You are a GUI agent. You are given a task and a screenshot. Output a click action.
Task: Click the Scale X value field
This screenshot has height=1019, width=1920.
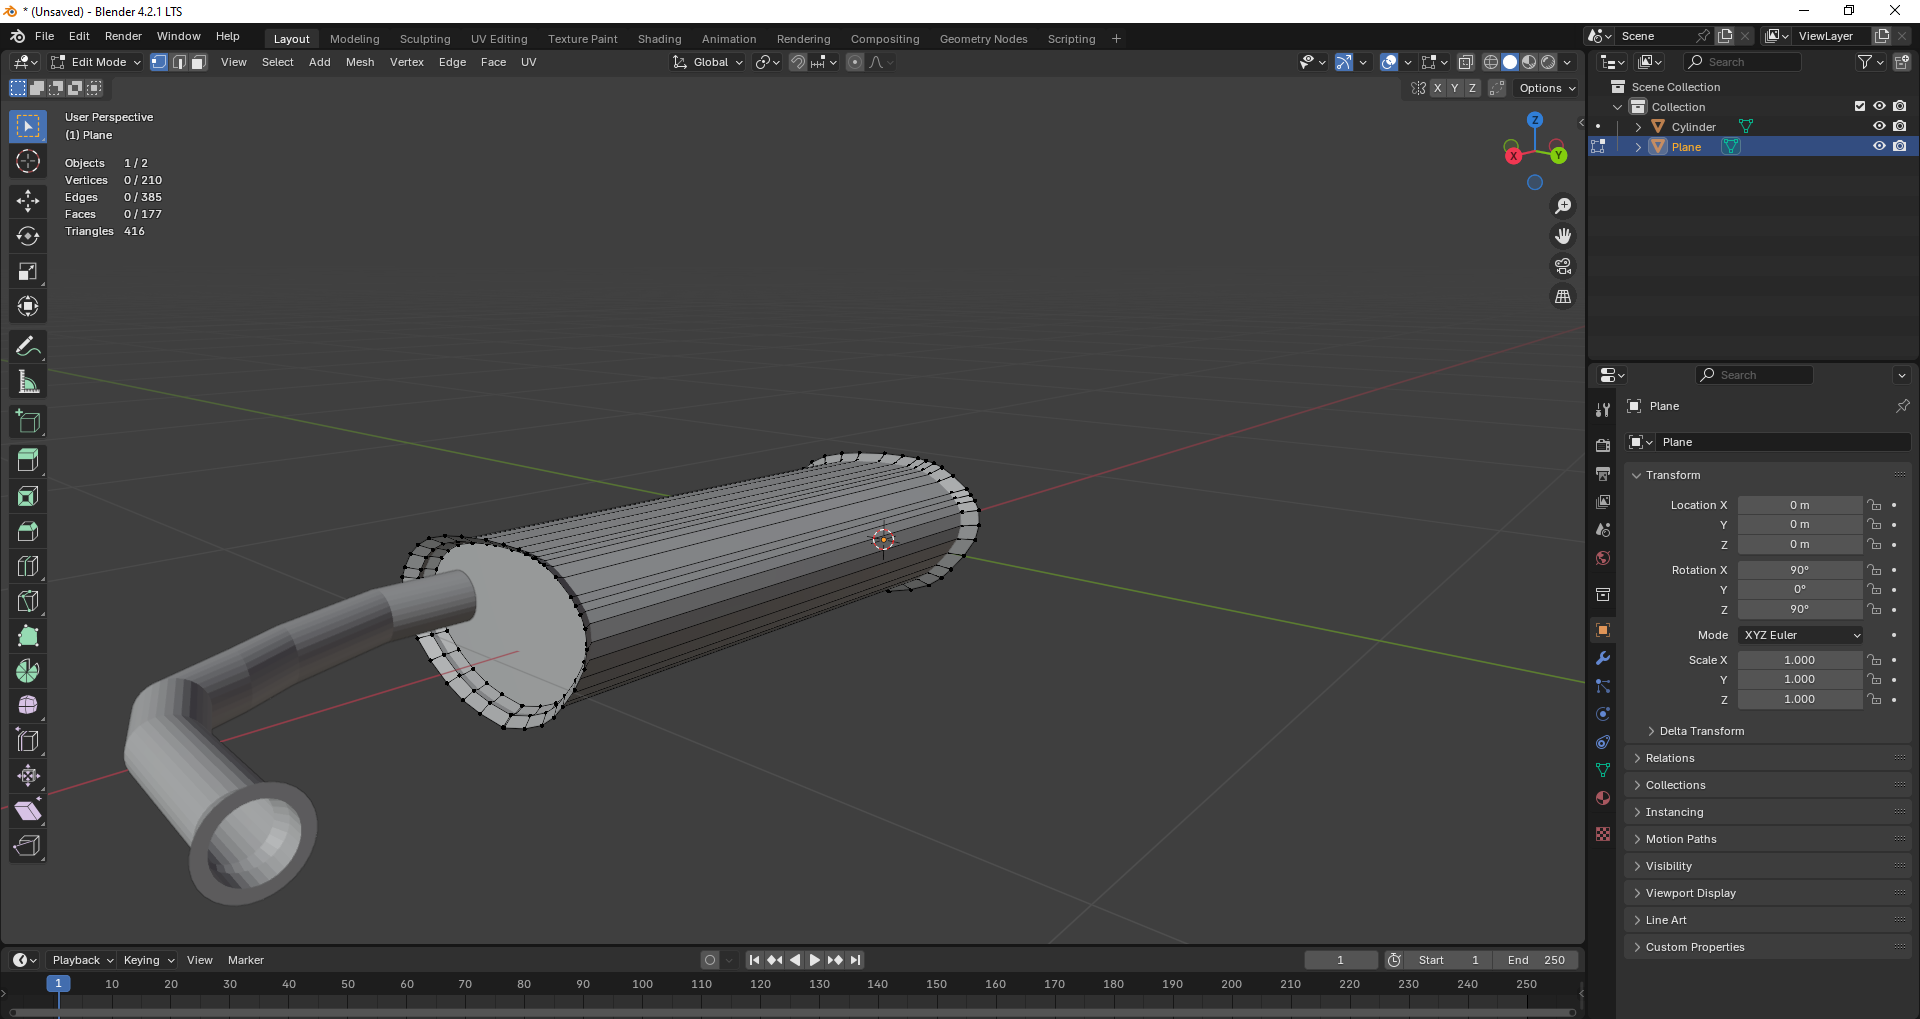(1800, 660)
